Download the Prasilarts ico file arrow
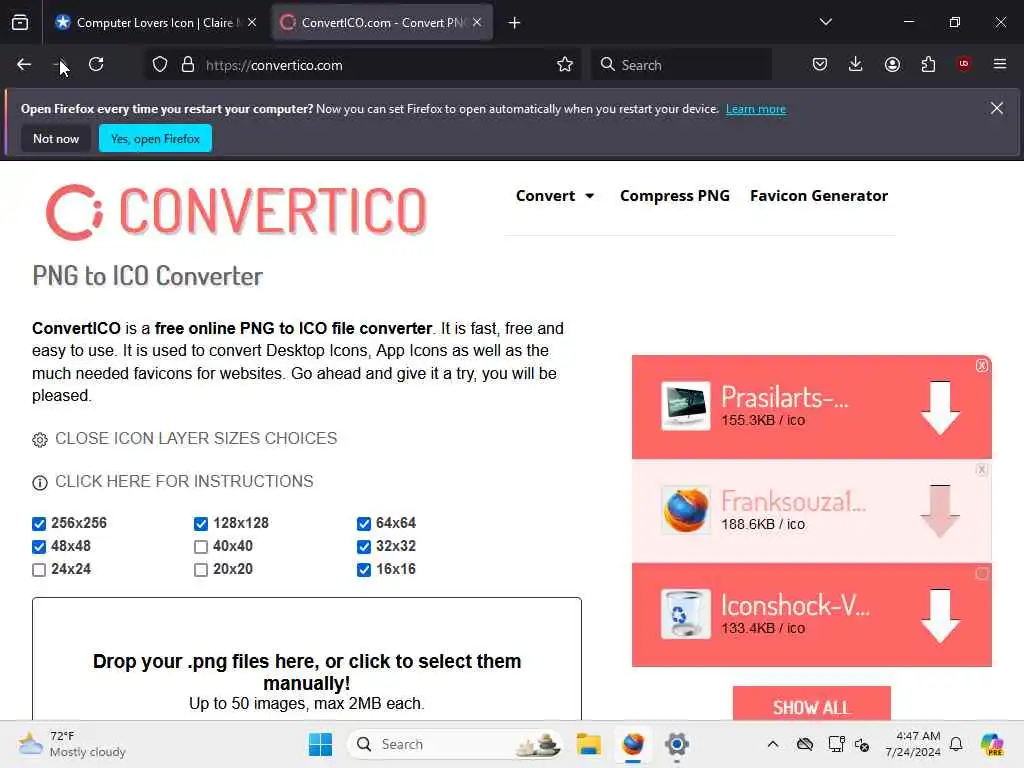Image resolution: width=1024 pixels, height=768 pixels. 940,408
